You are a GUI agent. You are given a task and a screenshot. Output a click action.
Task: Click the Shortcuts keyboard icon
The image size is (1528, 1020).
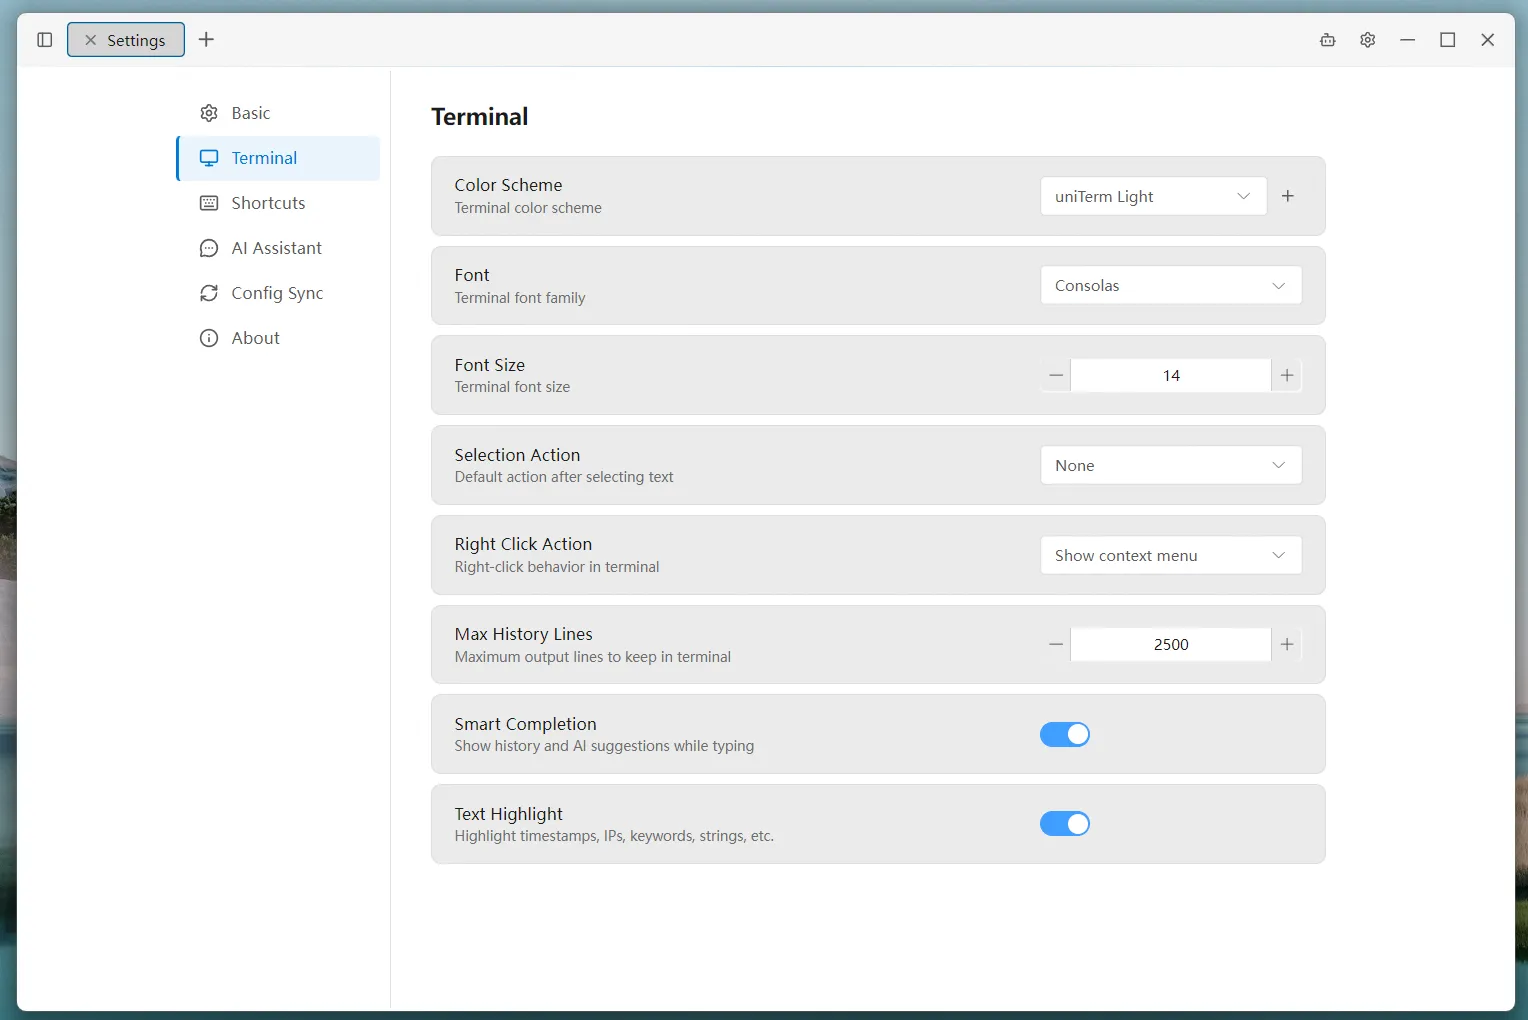pos(209,203)
